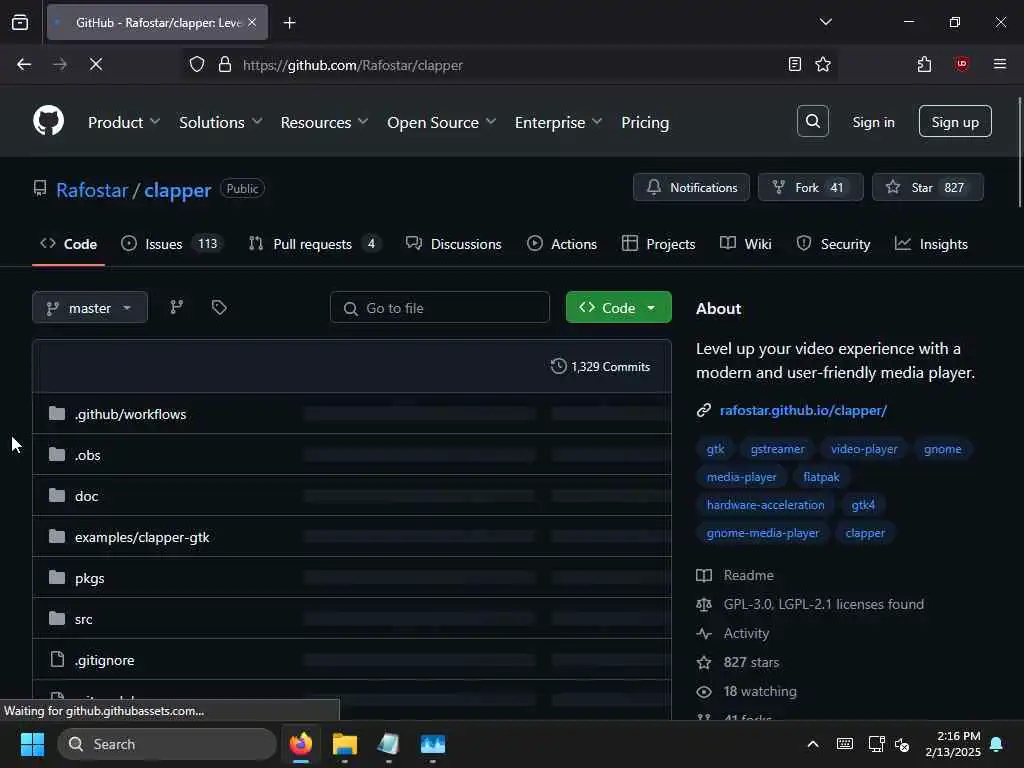
Task: Click the taskbar notification bell
Action: coord(996,744)
